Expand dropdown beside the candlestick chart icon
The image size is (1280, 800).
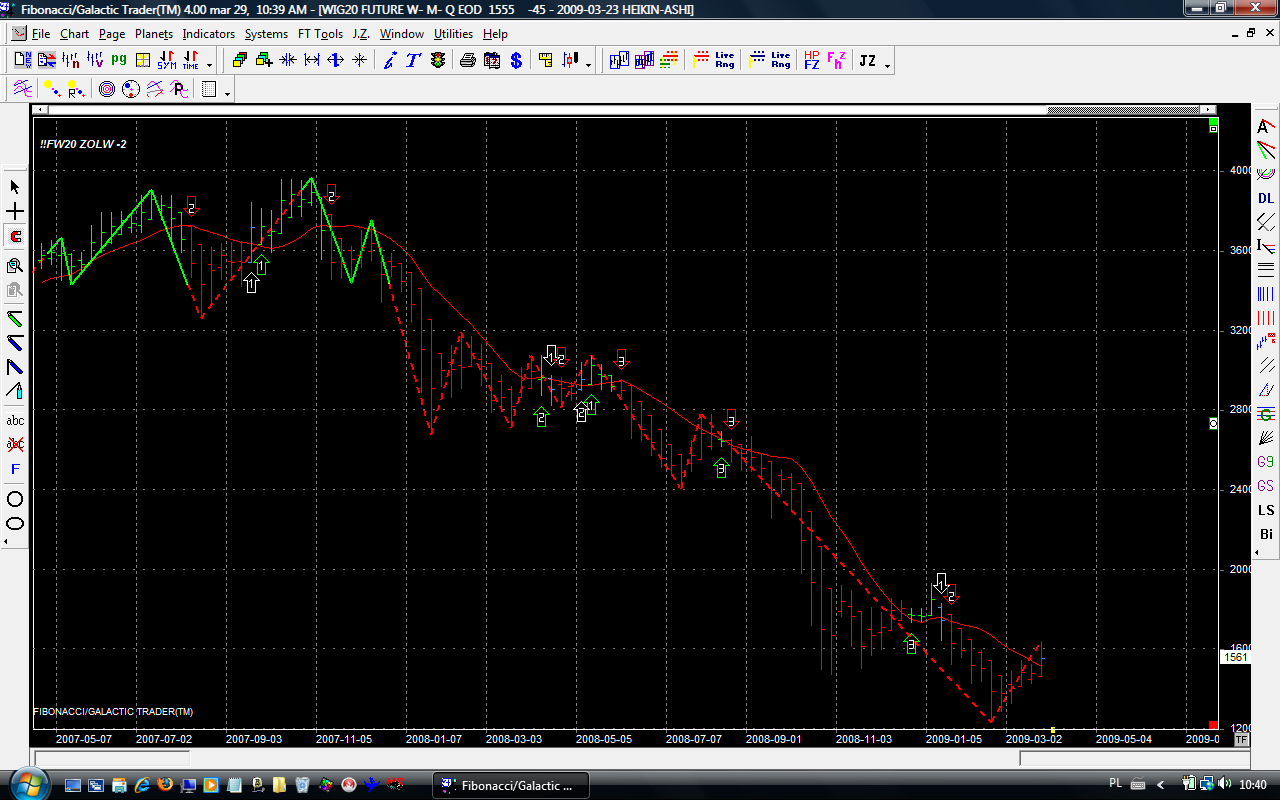click(x=588, y=65)
